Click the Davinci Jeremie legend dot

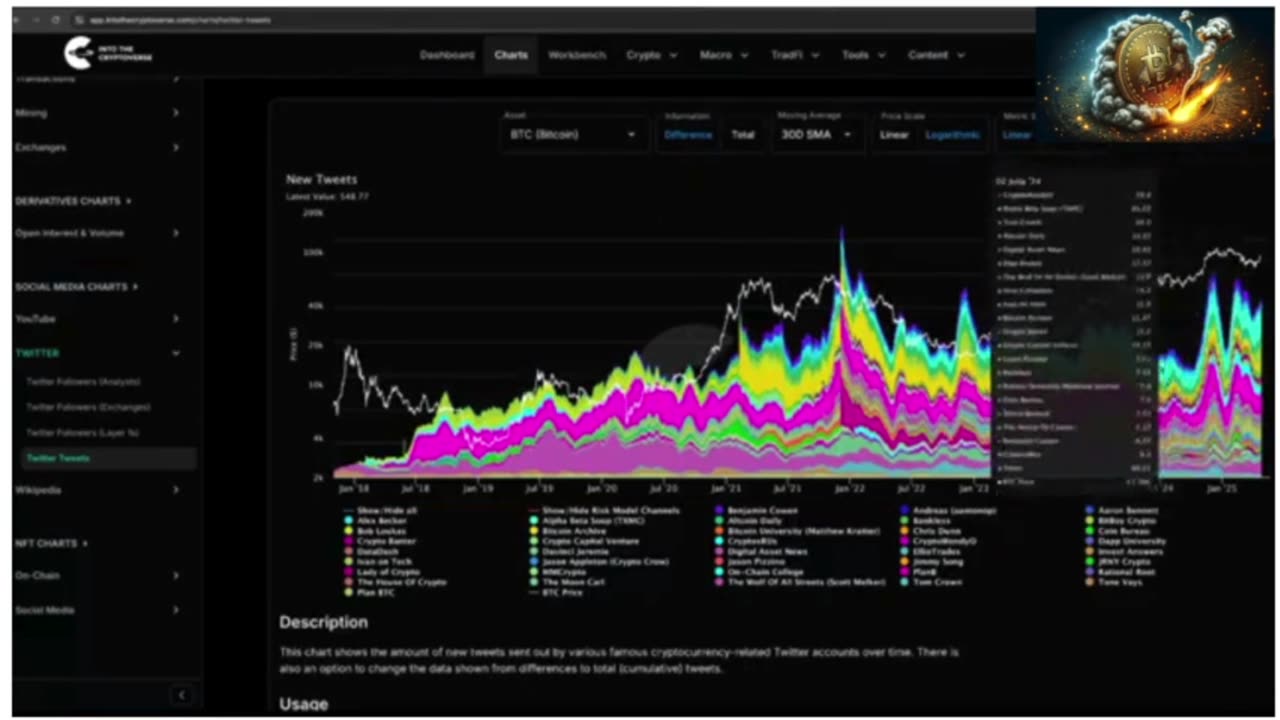534,551
